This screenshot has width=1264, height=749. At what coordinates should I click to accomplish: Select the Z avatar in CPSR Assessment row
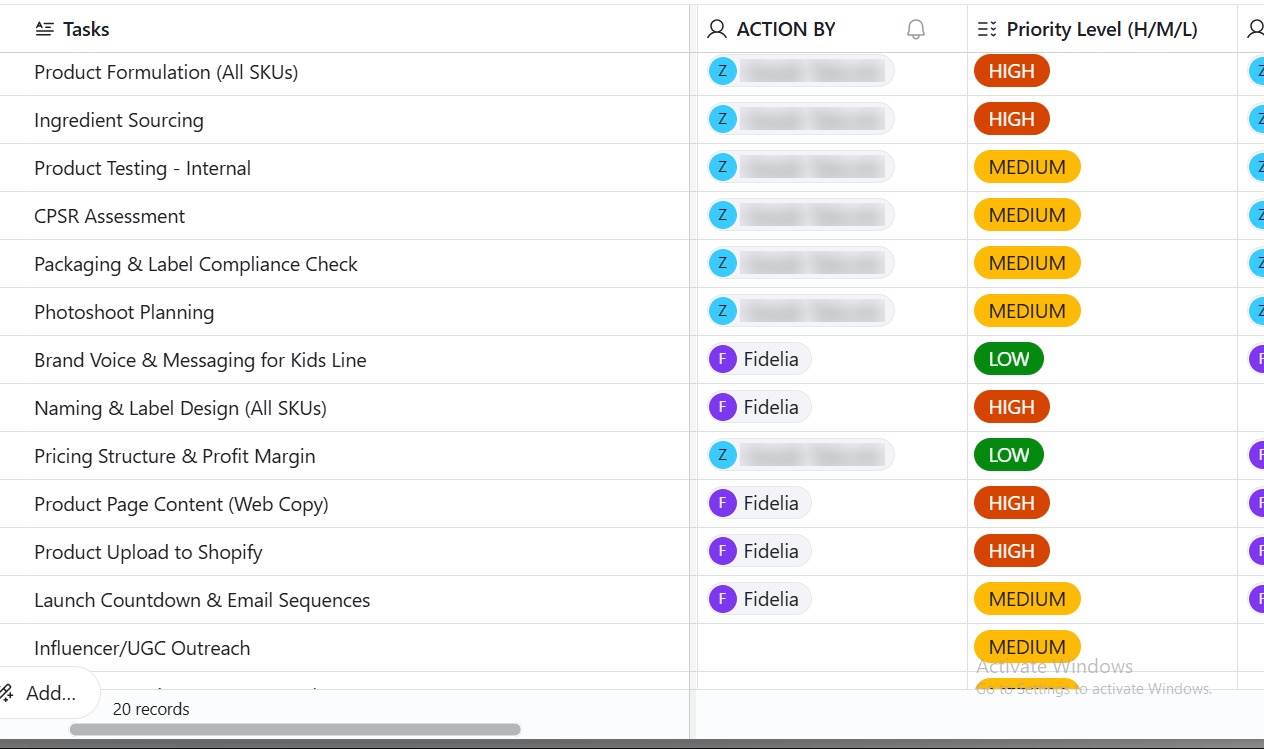(722, 215)
